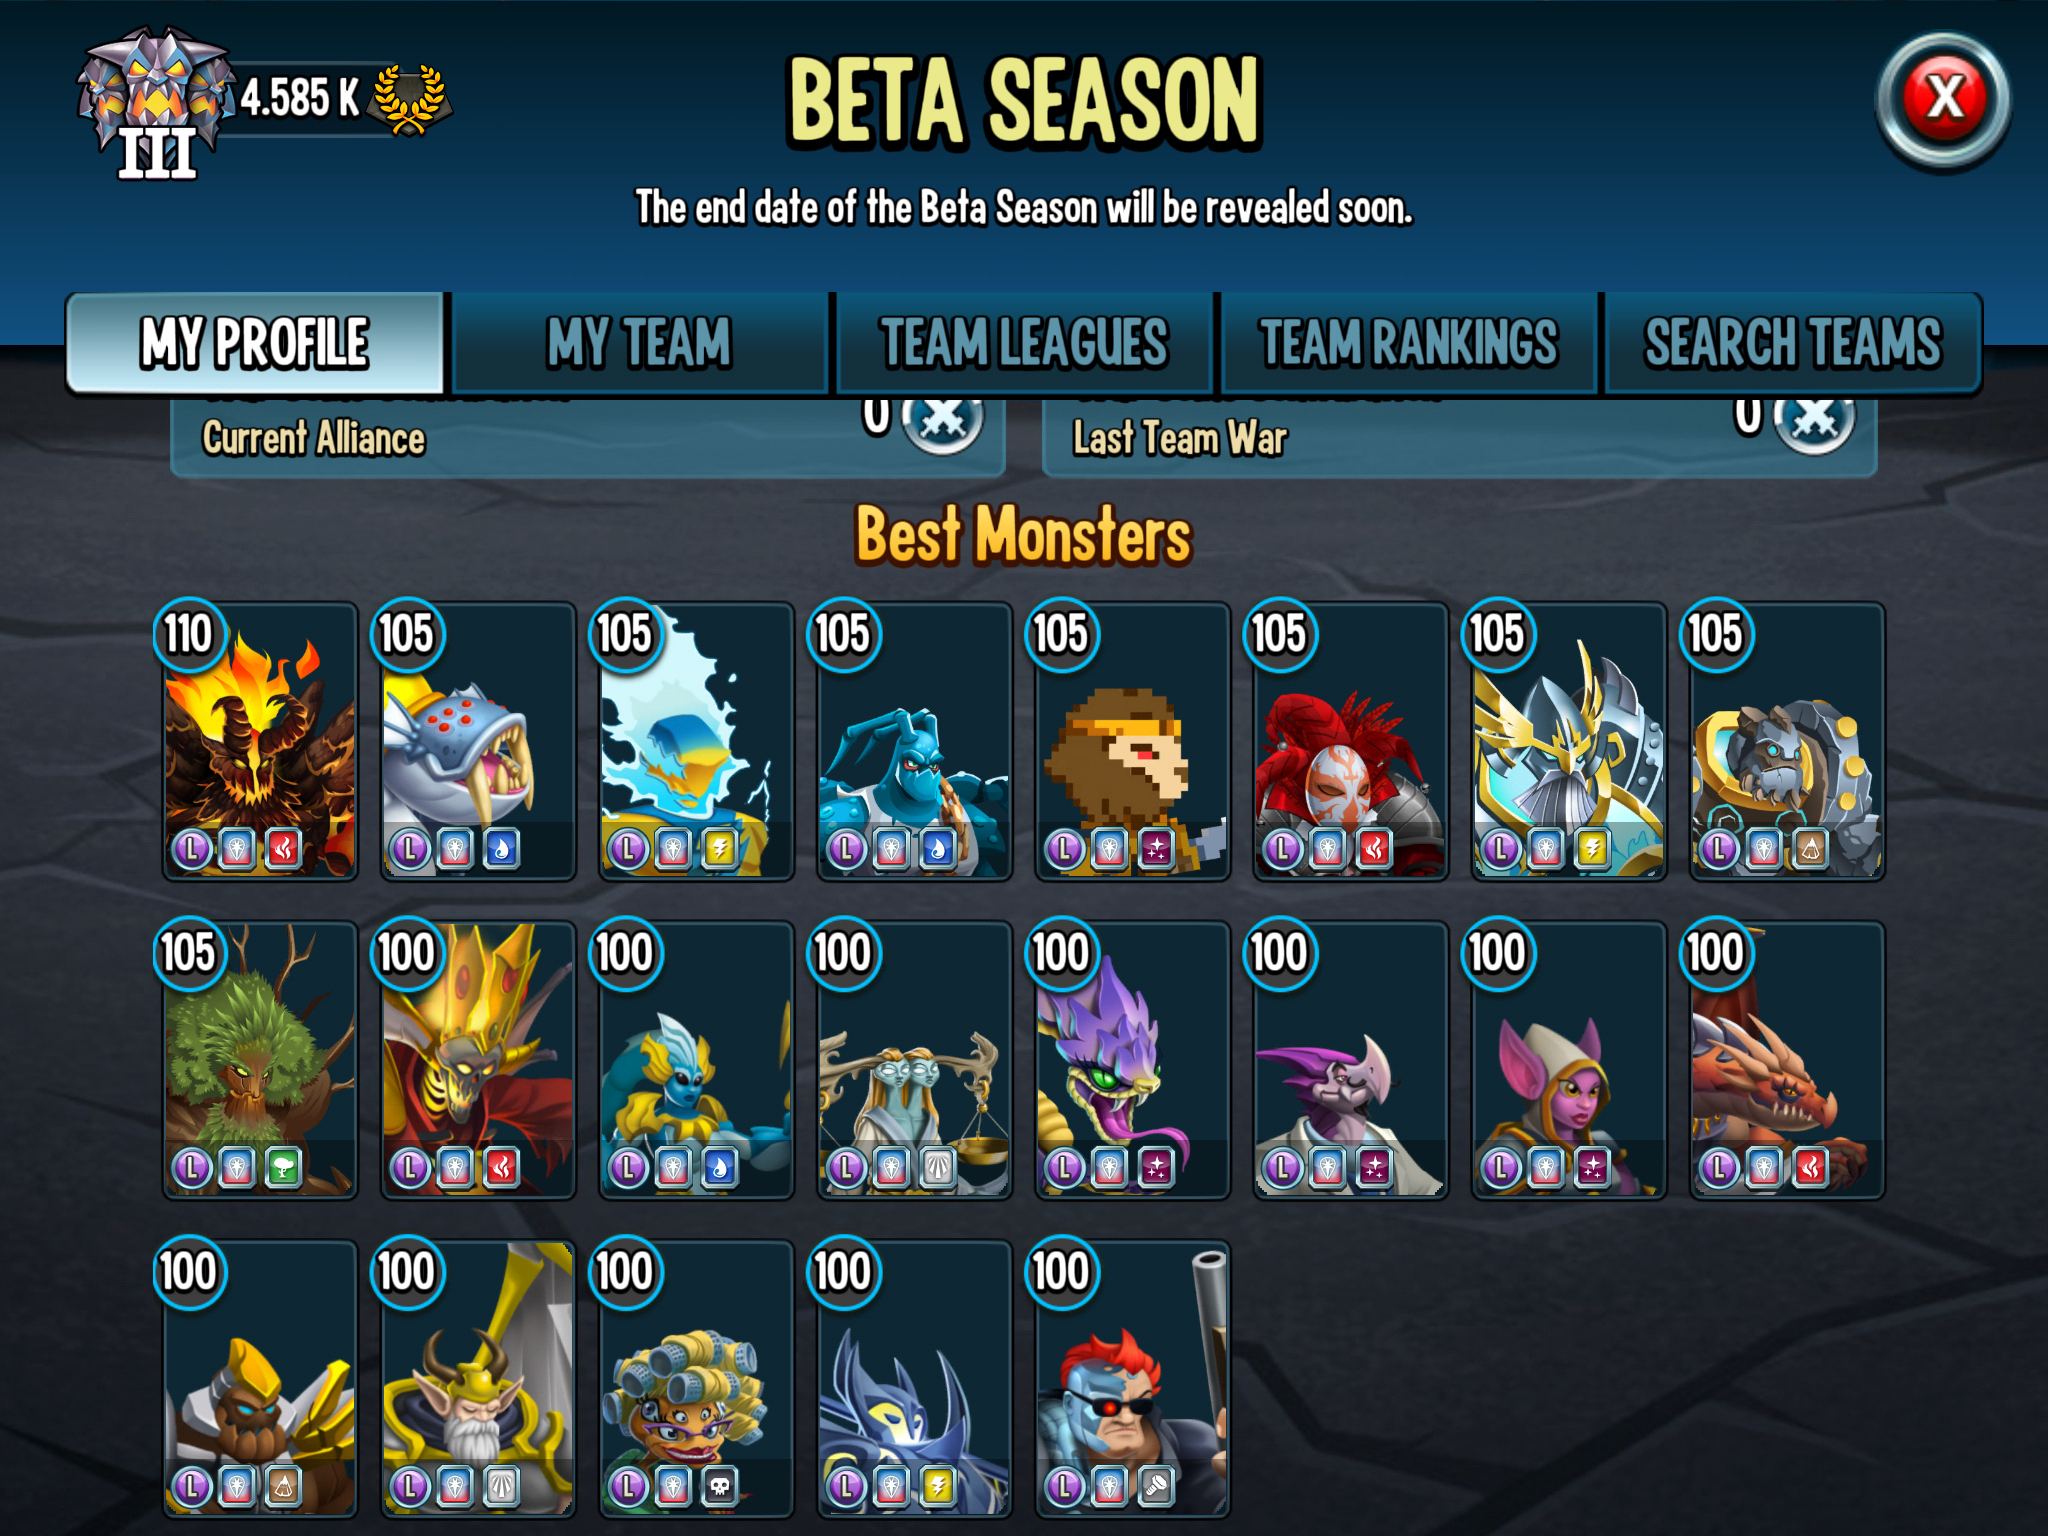
Task: Tap the Last Team War crossed-swords icon
Action: [1814, 423]
